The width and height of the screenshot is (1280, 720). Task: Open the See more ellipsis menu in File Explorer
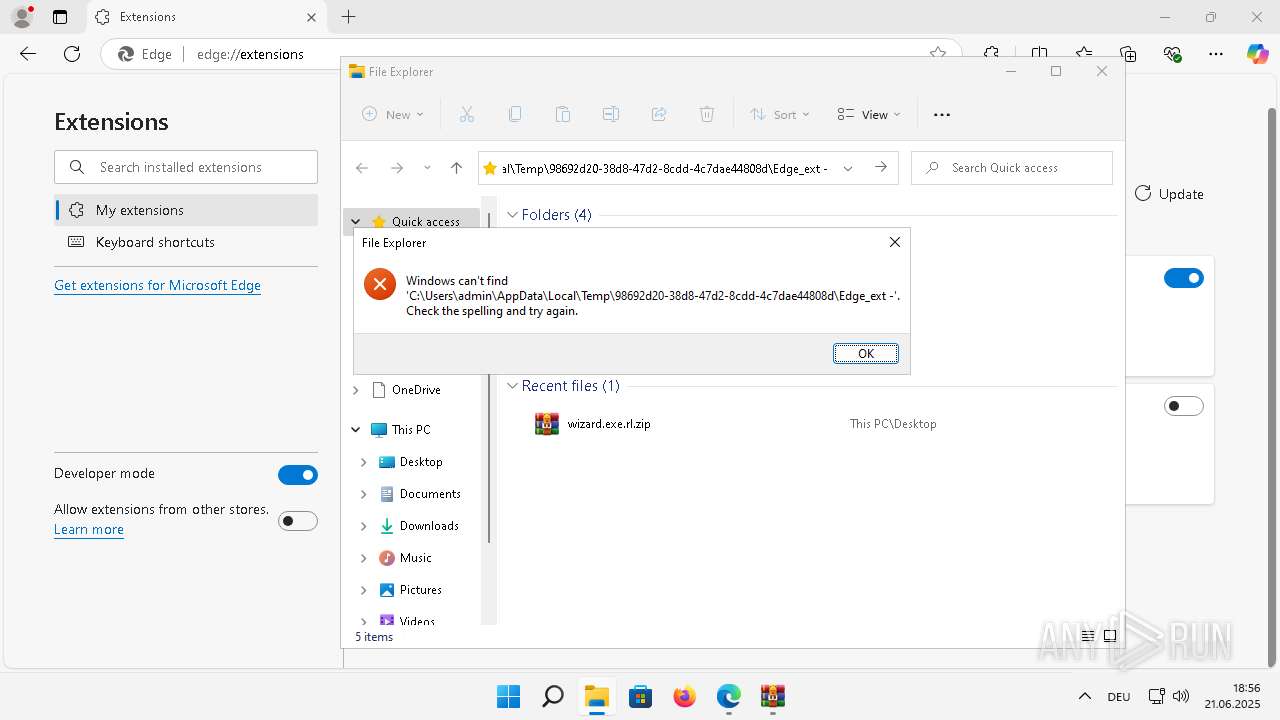(941, 114)
